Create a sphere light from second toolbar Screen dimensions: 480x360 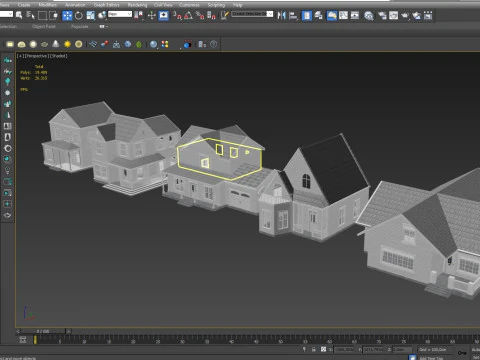[x=33, y=44]
